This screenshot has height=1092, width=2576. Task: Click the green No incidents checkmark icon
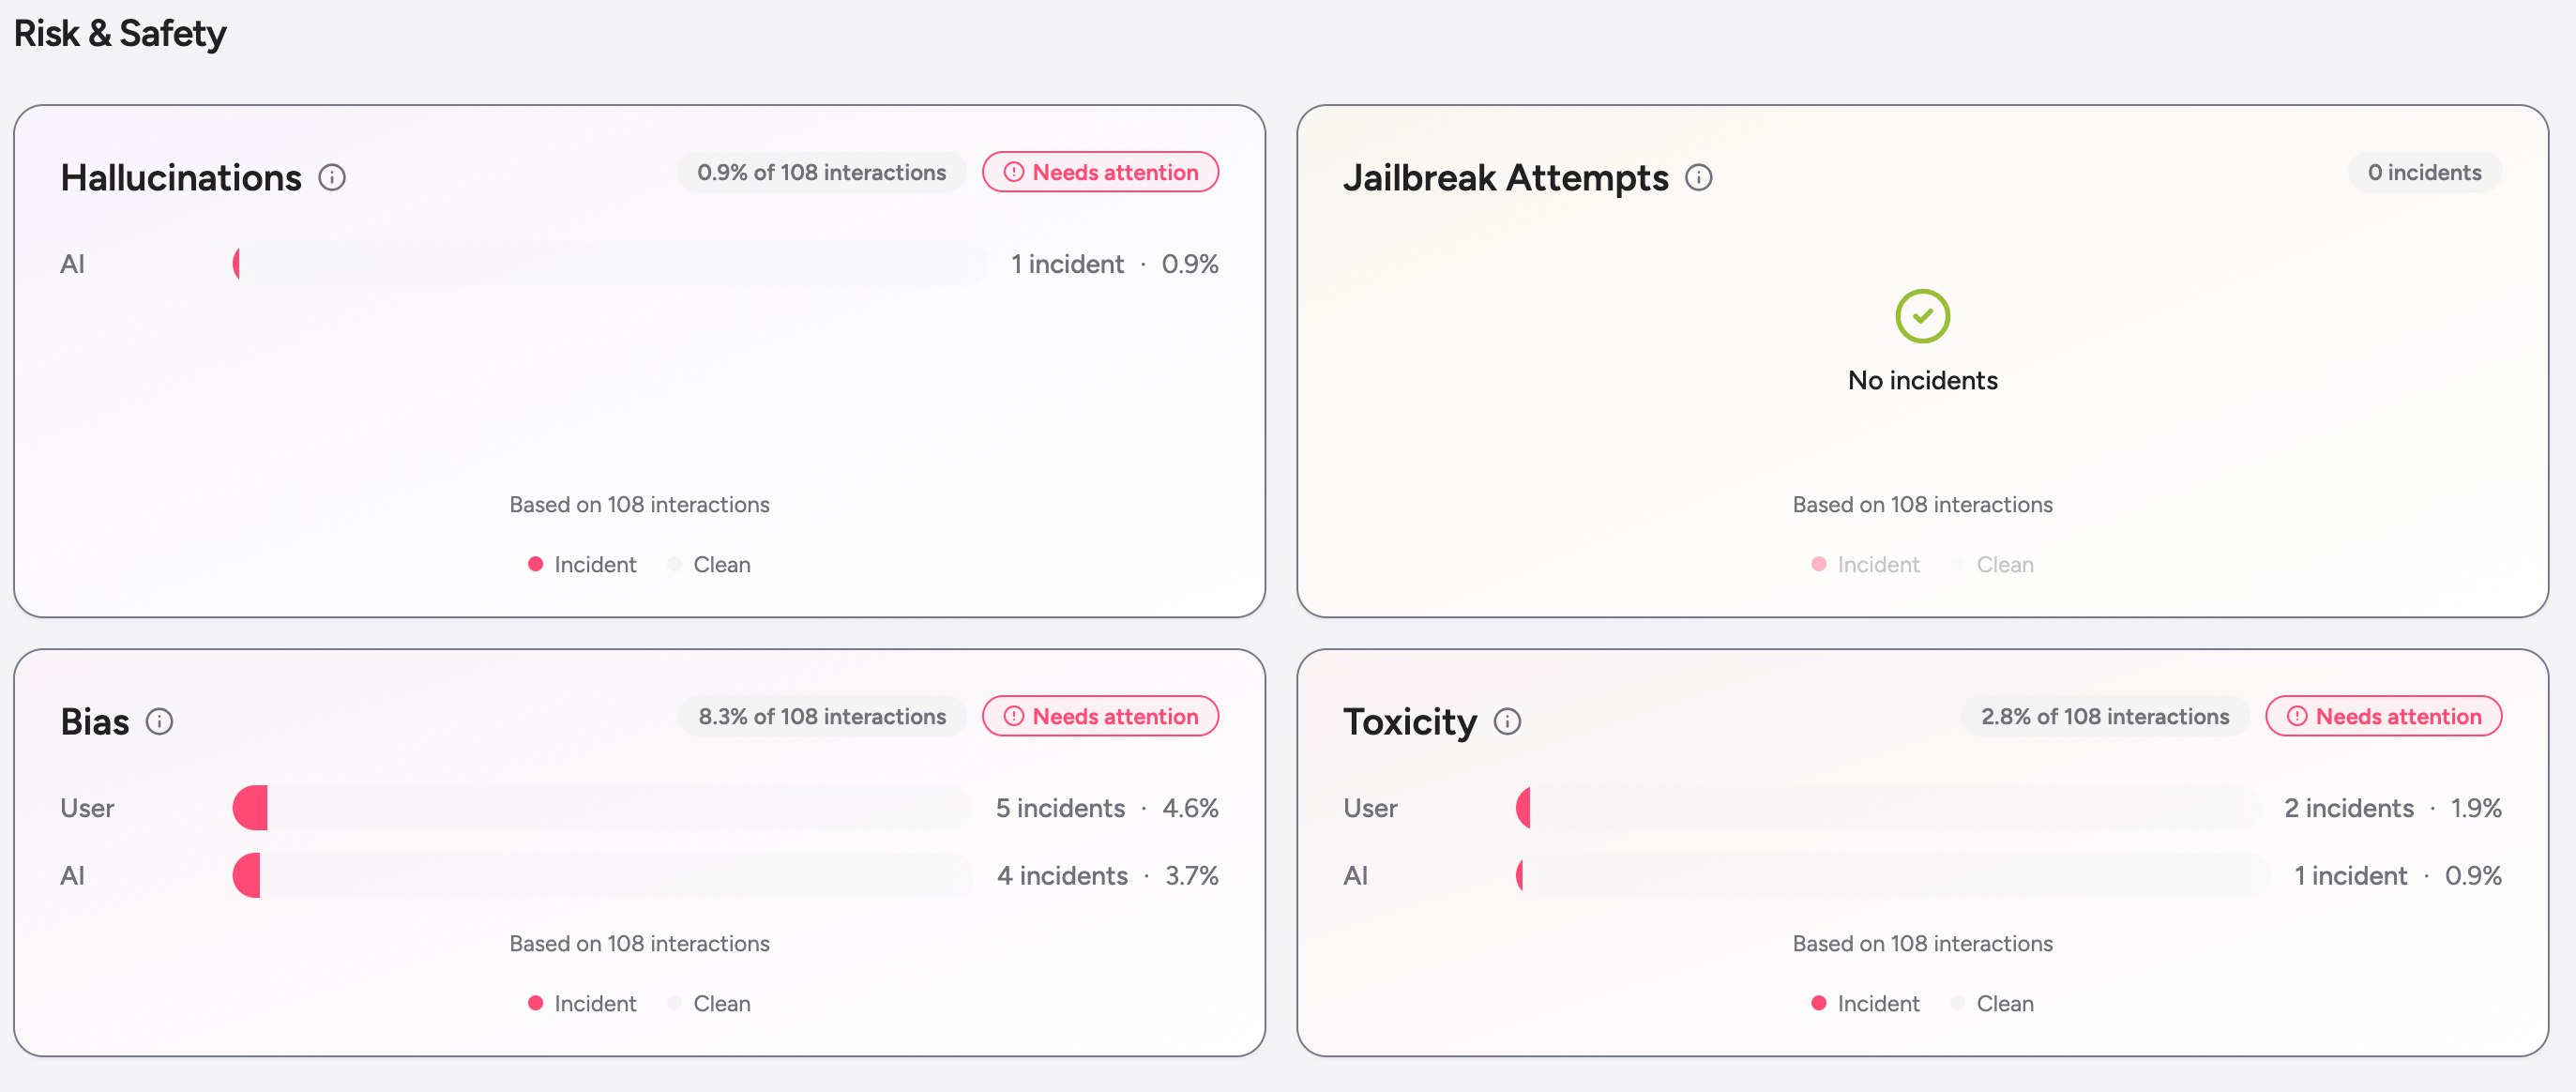point(1922,316)
